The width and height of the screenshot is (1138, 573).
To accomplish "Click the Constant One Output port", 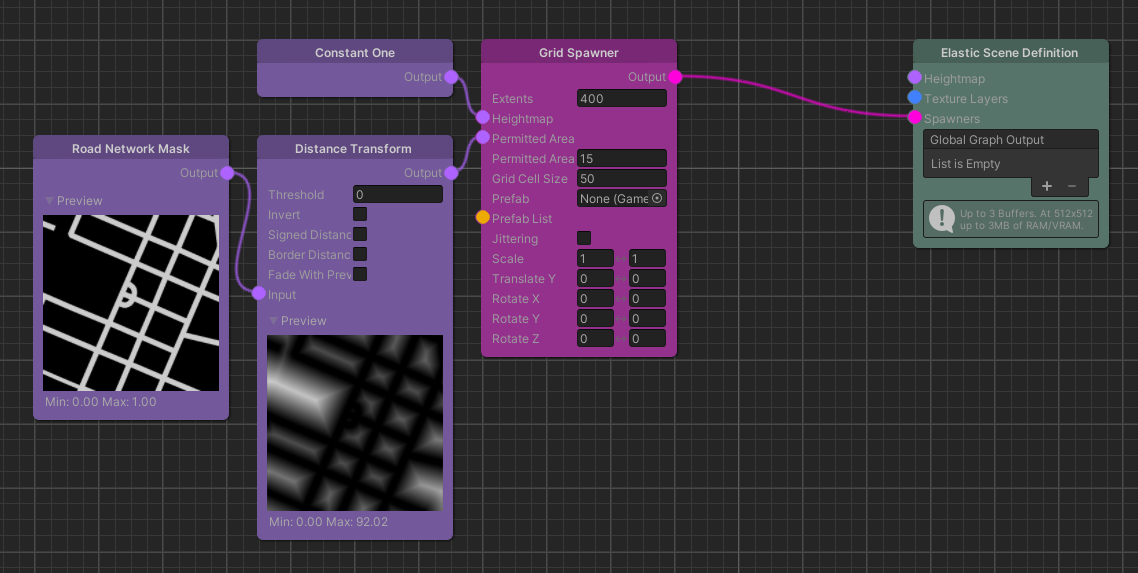I will point(451,77).
